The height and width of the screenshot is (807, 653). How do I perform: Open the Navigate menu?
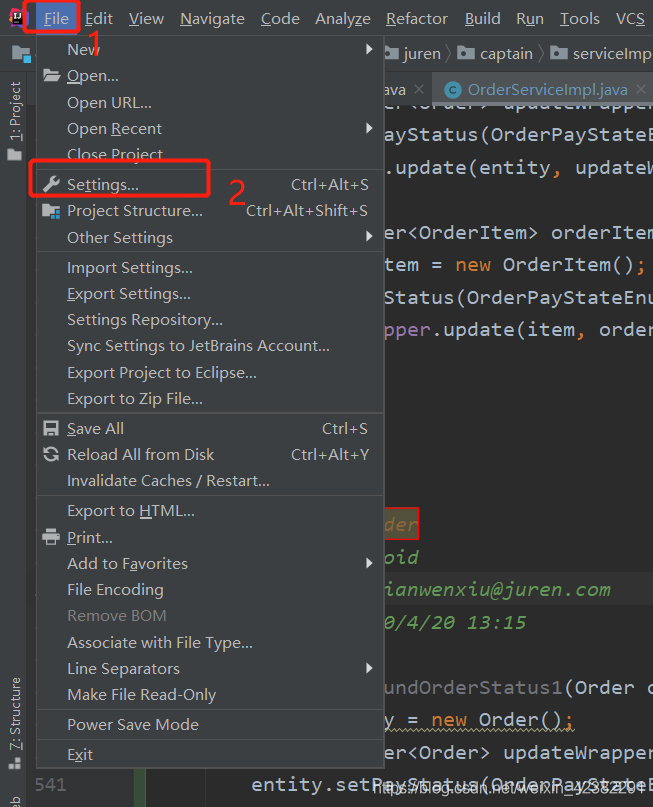coord(212,19)
